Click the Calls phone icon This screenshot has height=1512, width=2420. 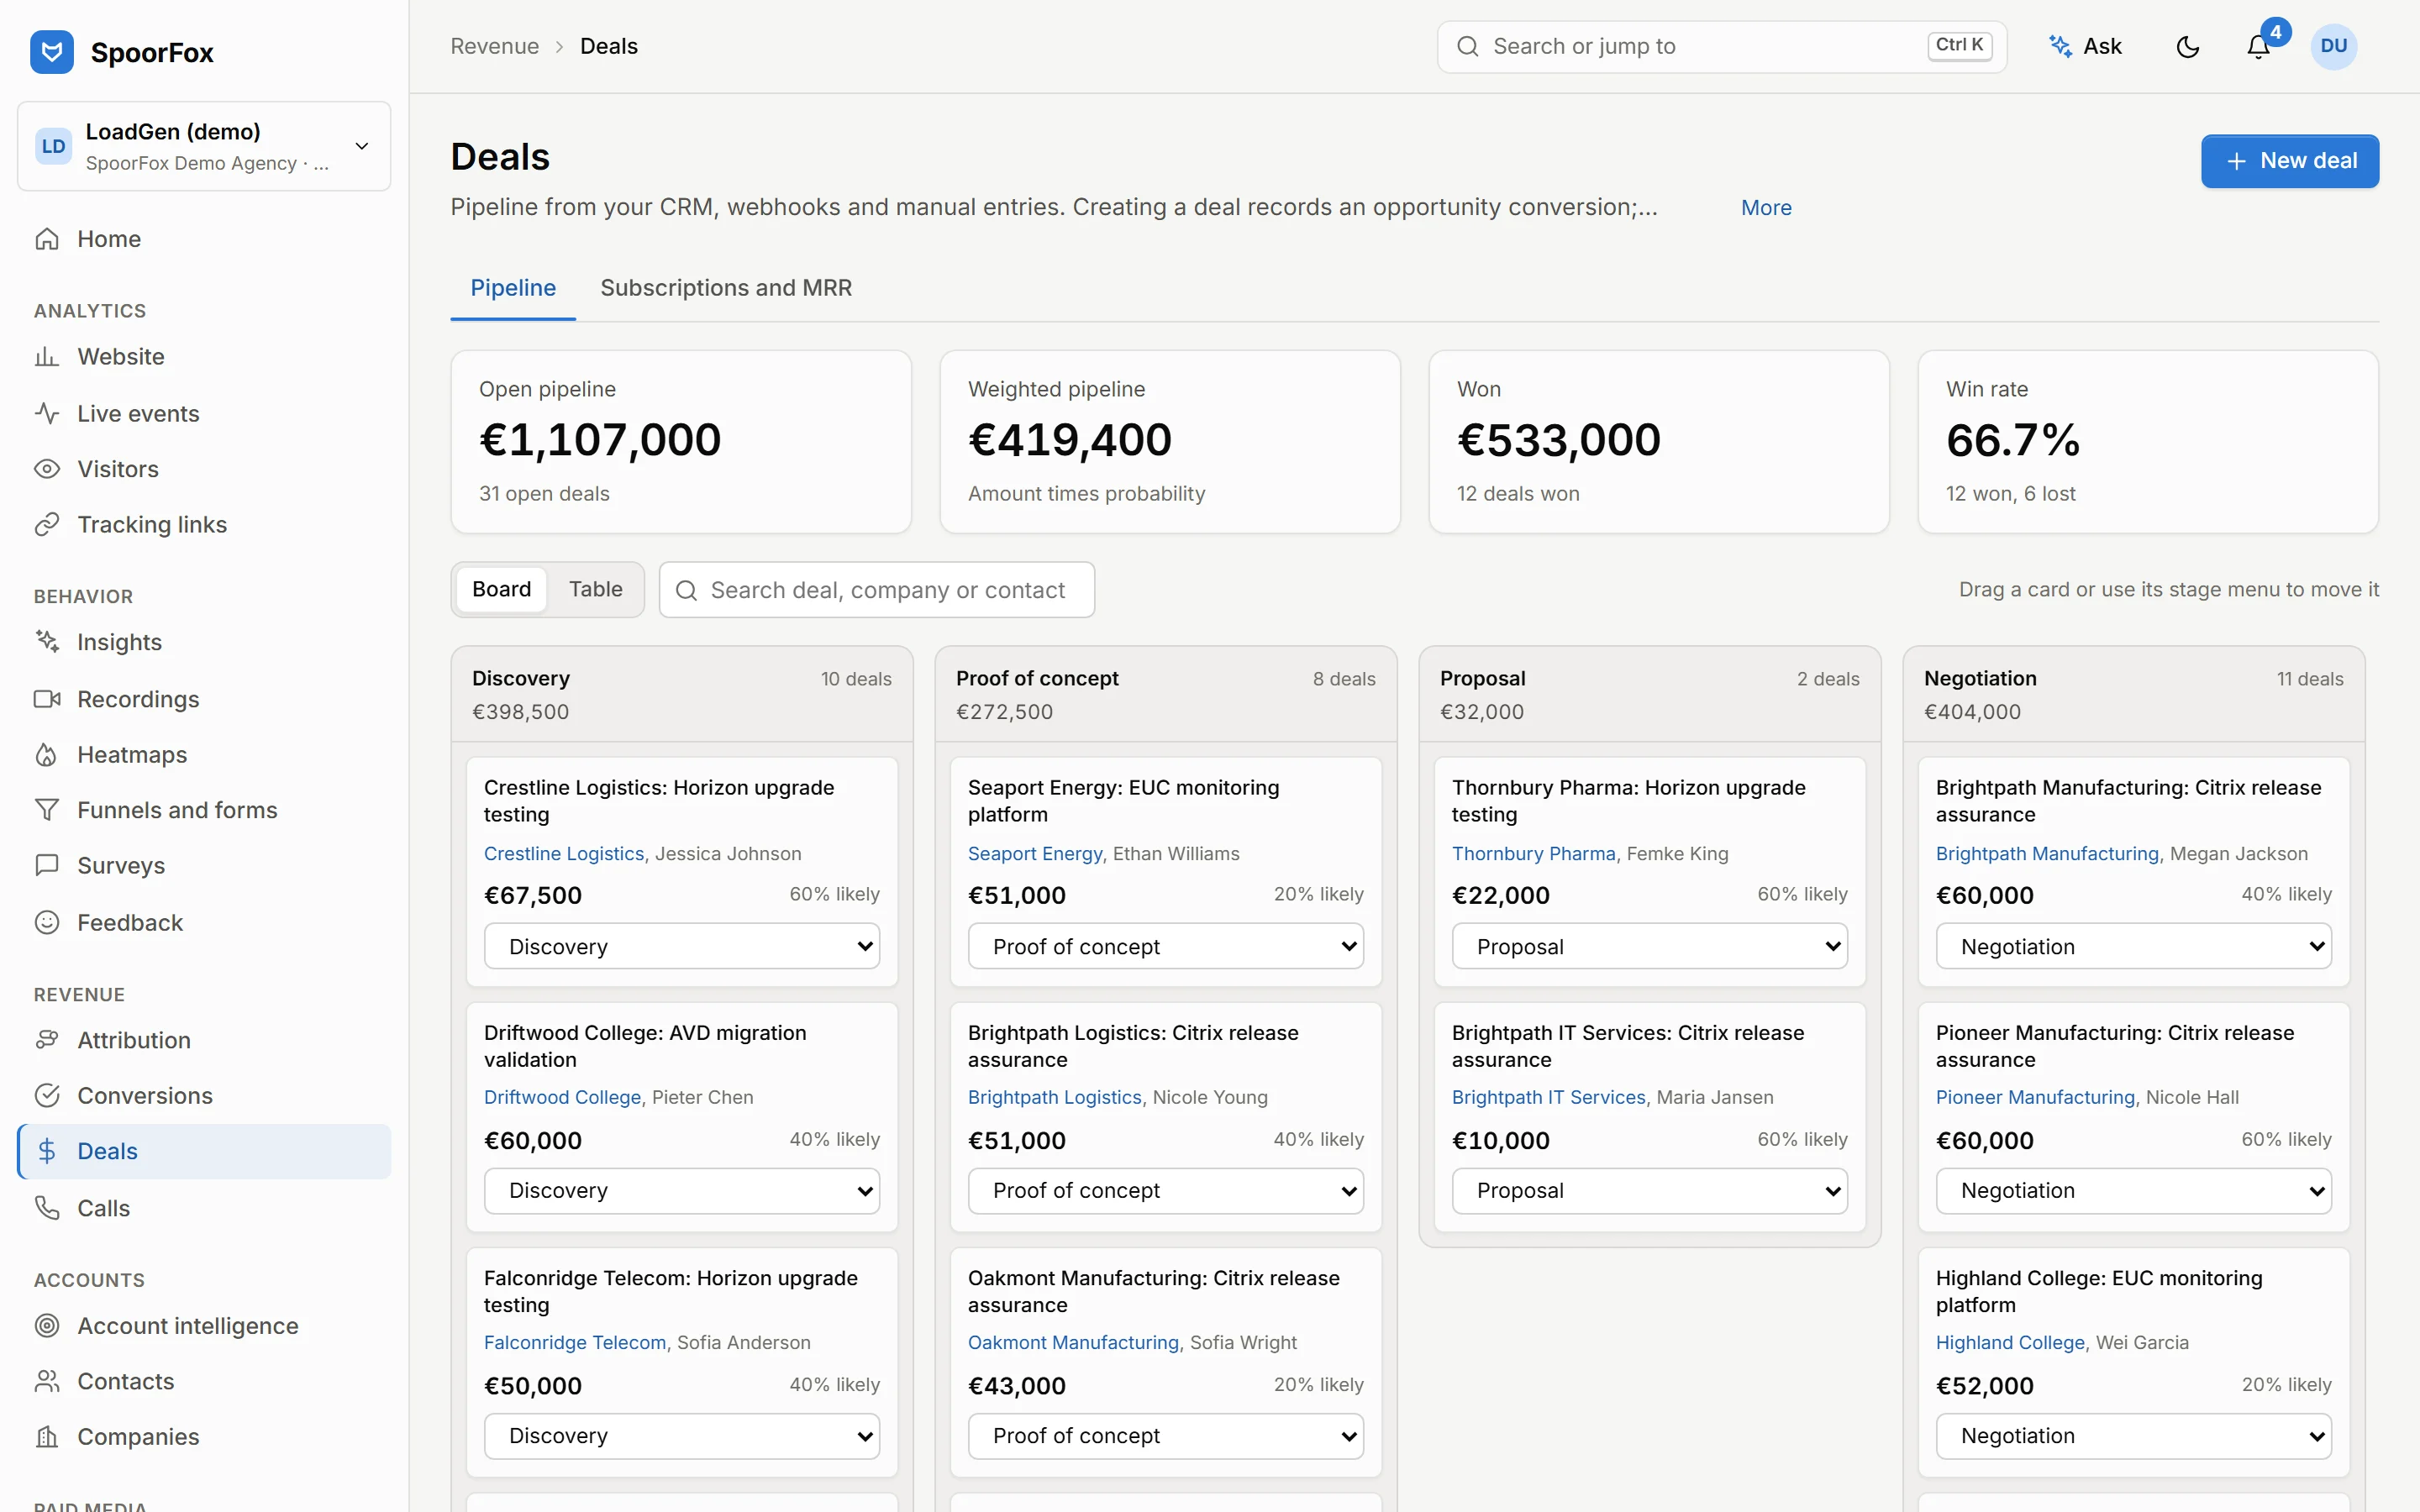47,1208
